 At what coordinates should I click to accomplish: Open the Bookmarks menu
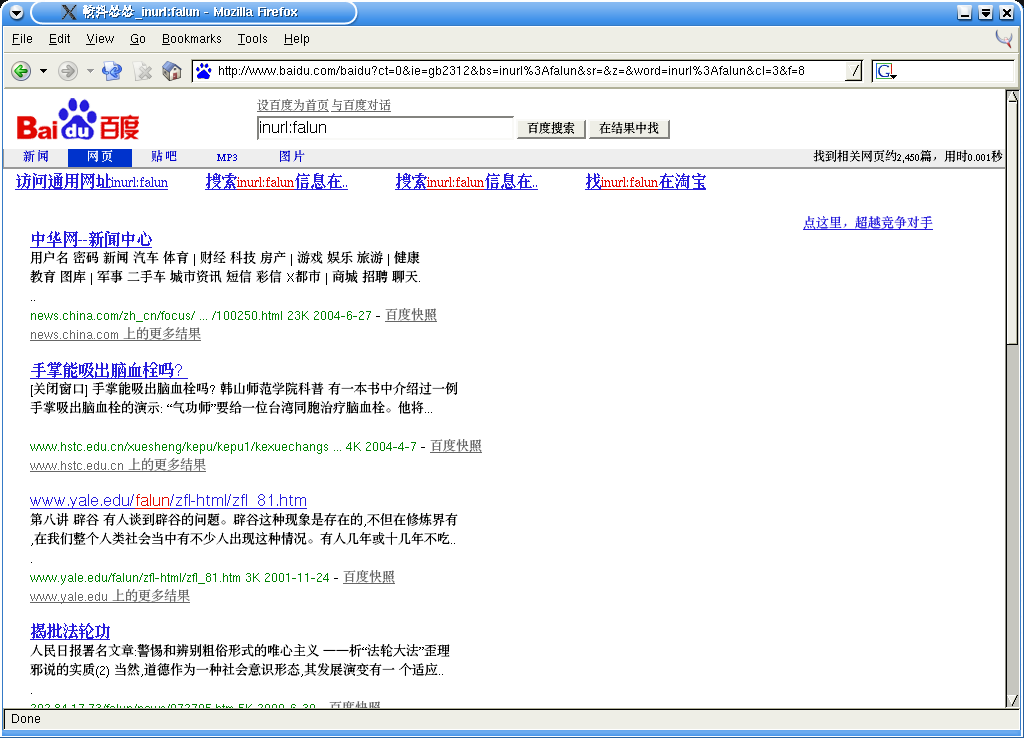pyautogui.click(x=191, y=39)
